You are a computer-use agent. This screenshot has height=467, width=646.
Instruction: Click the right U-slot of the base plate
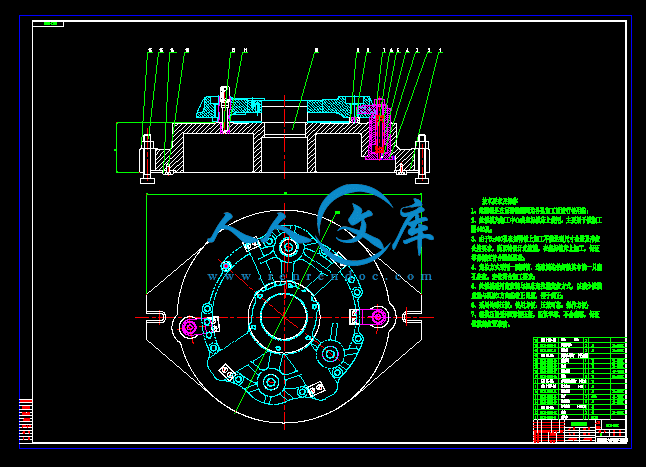click(410, 318)
